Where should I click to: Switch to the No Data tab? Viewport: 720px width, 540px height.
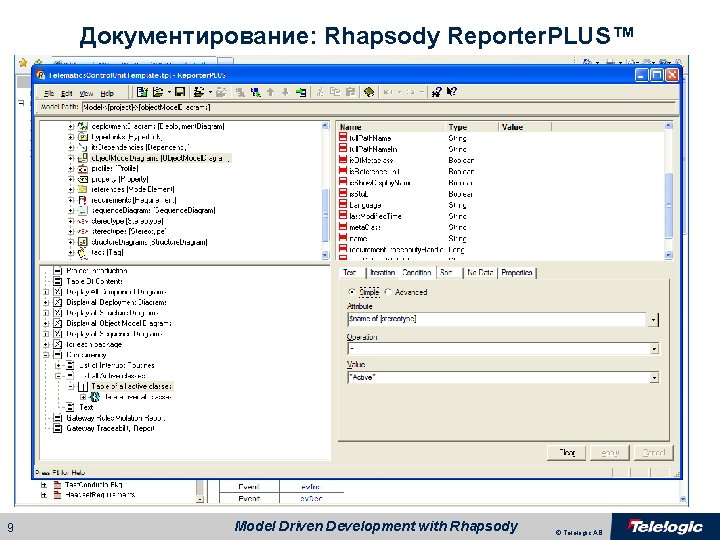[480, 273]
